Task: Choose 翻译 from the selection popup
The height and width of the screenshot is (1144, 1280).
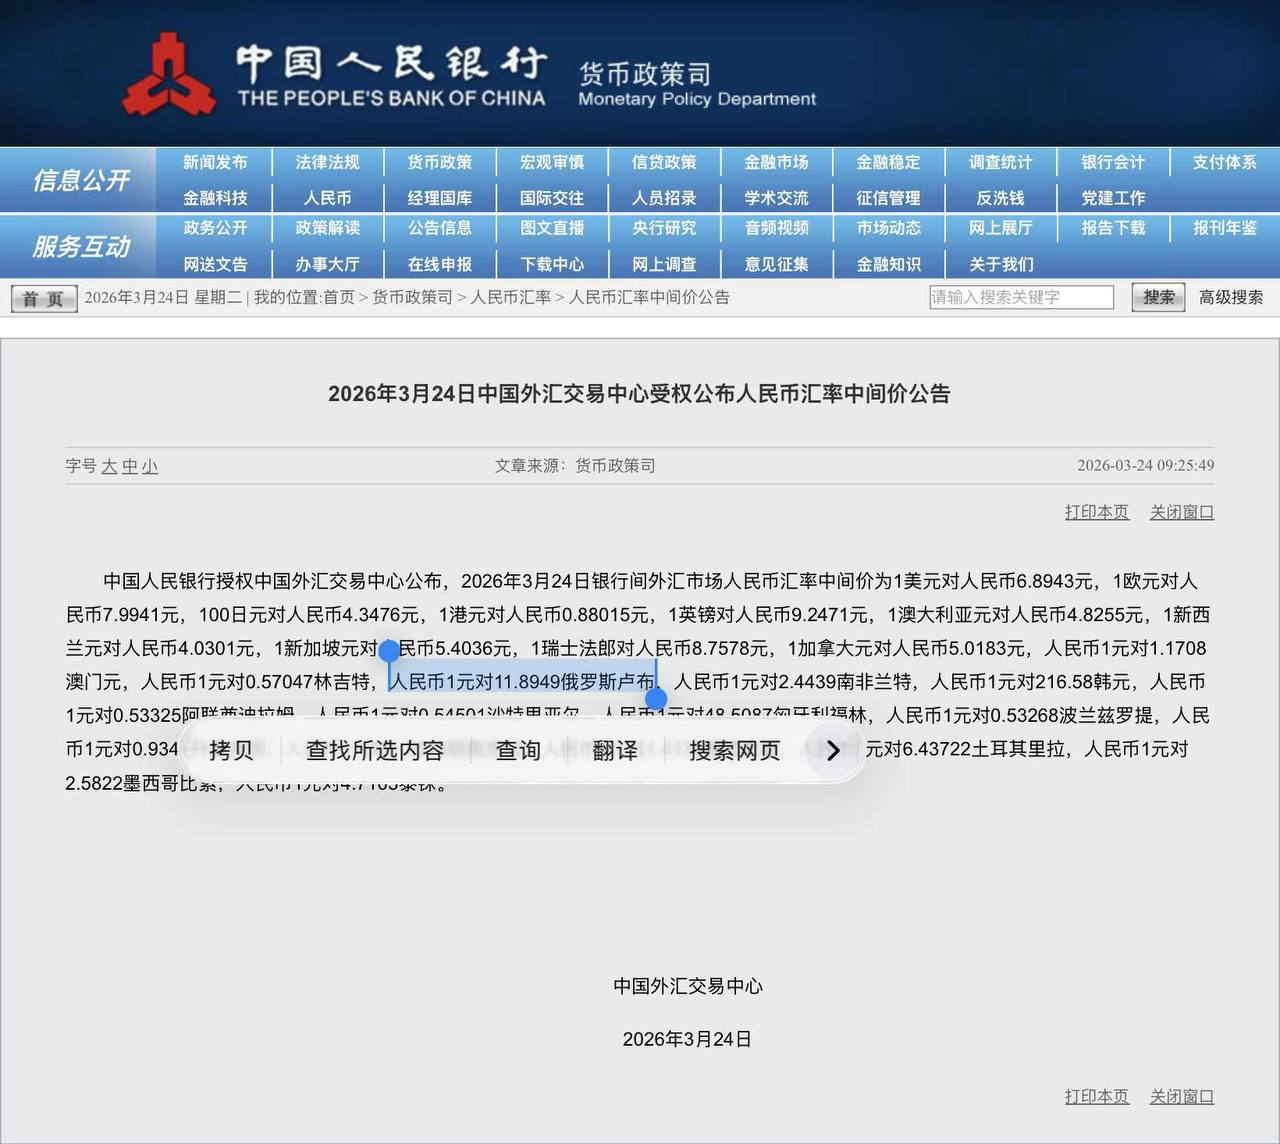Action: (x=614, y=751)
